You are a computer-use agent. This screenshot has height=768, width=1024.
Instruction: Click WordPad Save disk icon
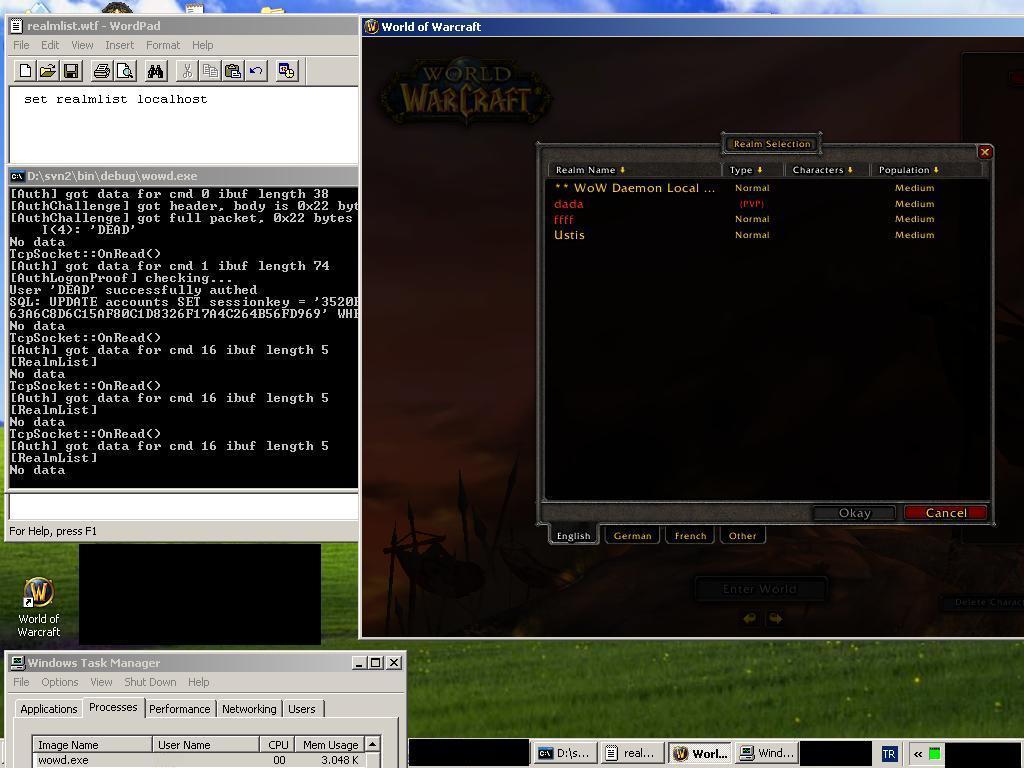(71, 71)
